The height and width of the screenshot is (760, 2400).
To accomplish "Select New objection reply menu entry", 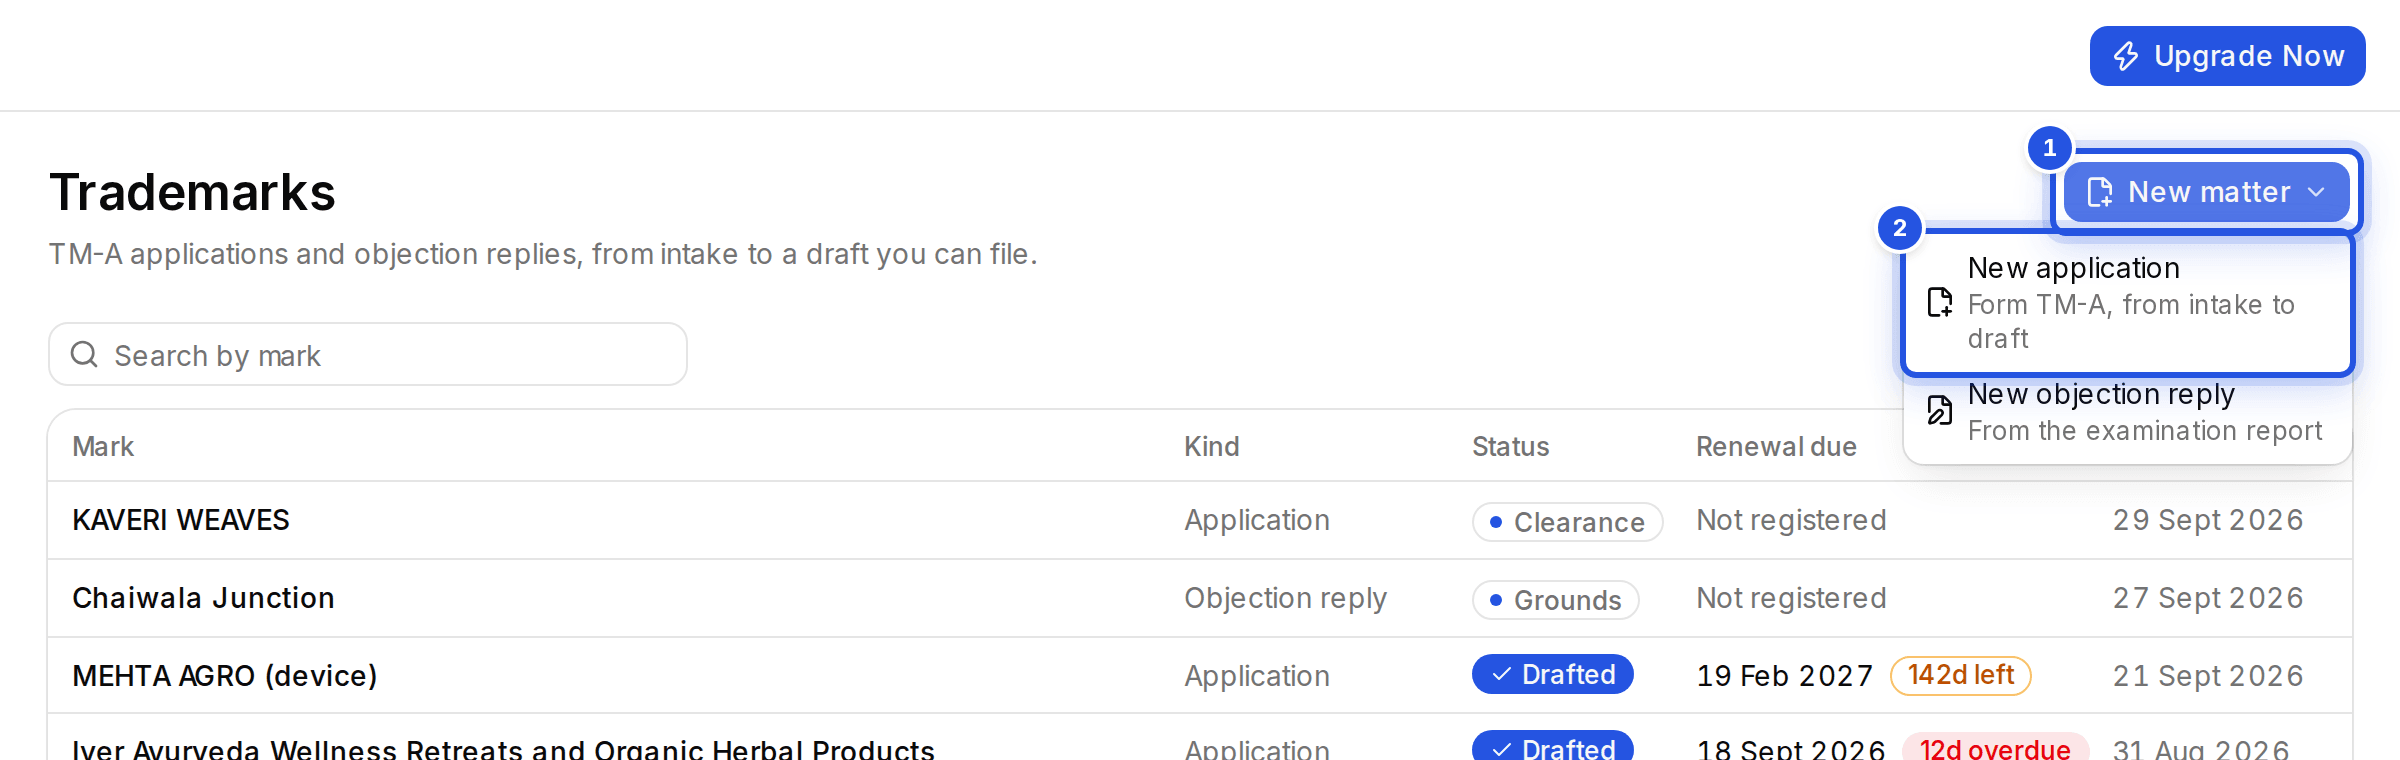I will pos(2128,412).
